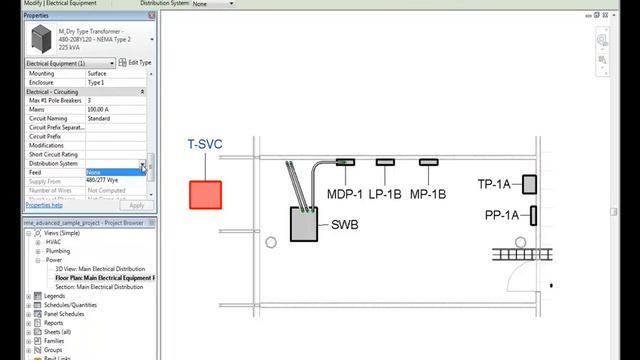Close the Project Browser panel
The height and width of the screenshot is (360, 640).
pyautogui.click(x=151, y=223)
